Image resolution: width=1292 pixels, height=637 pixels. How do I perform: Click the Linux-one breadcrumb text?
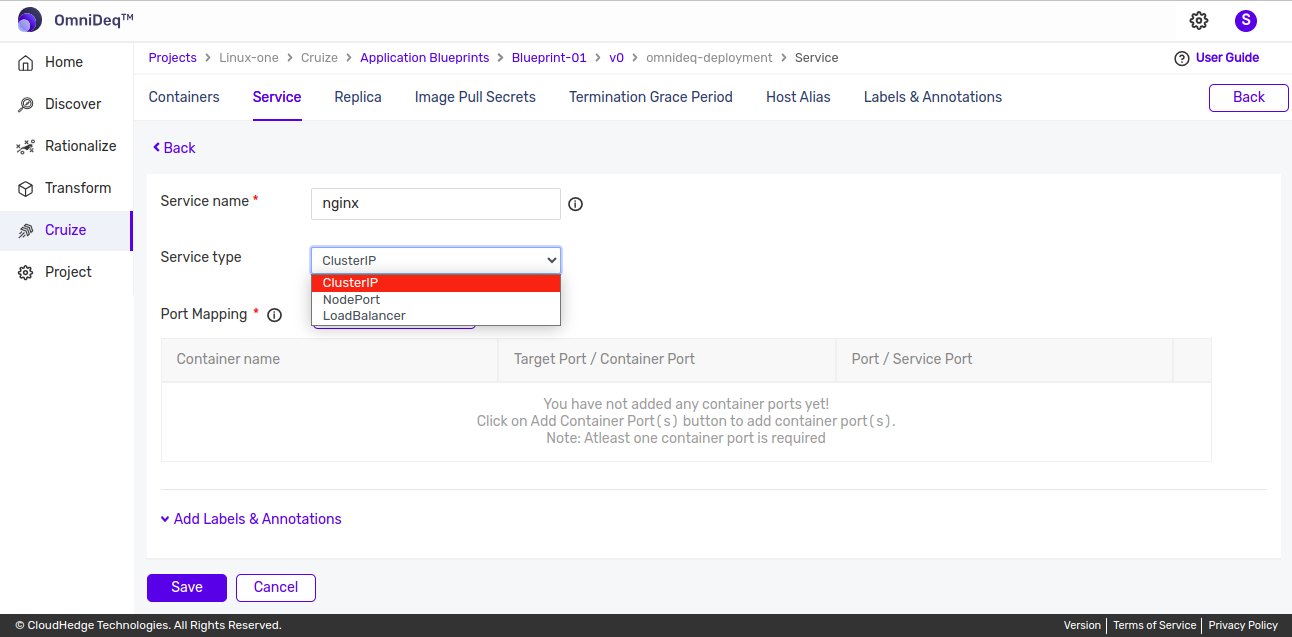point(249,58)
